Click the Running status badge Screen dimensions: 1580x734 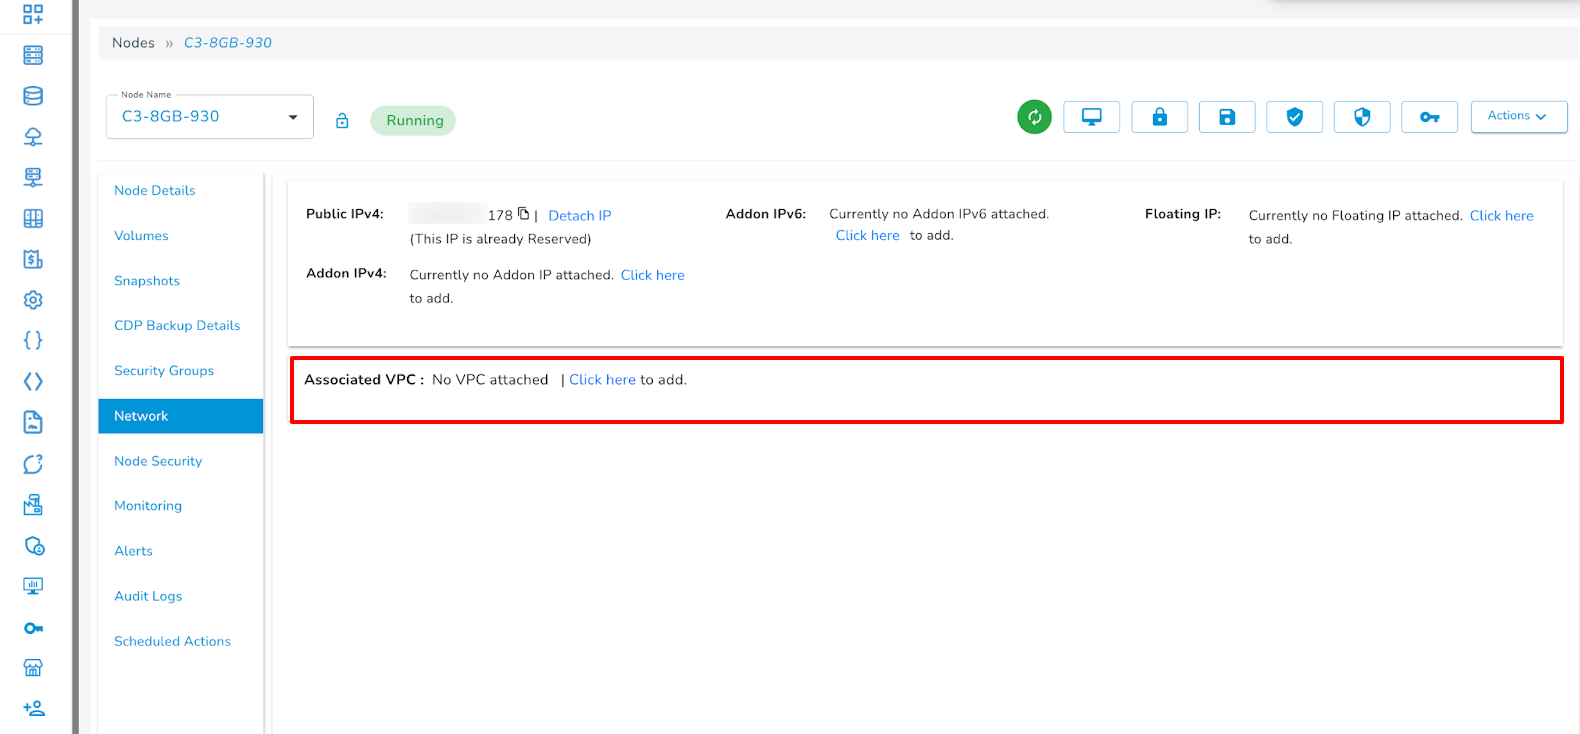coord(414,120)
